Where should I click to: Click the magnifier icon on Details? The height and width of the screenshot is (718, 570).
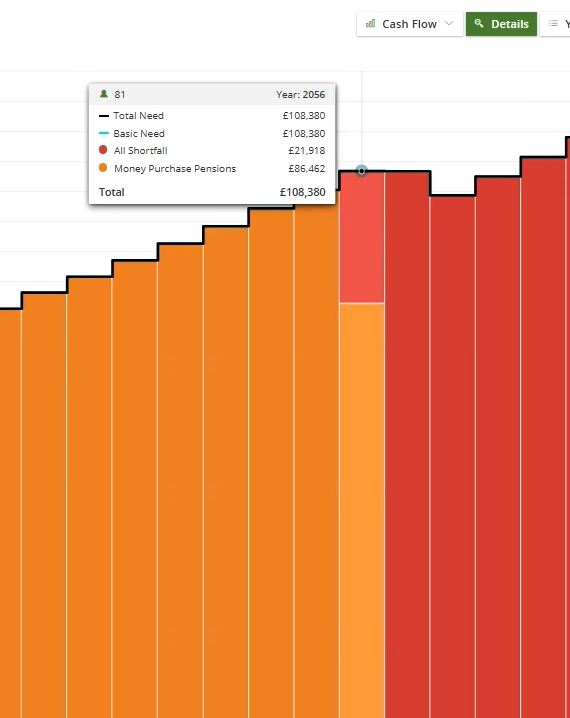479,23
